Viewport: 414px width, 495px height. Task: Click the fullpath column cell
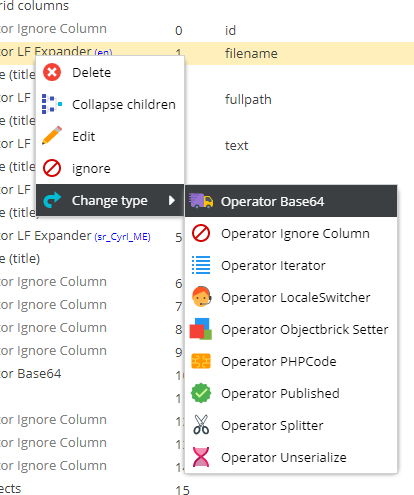coord(248,99)
